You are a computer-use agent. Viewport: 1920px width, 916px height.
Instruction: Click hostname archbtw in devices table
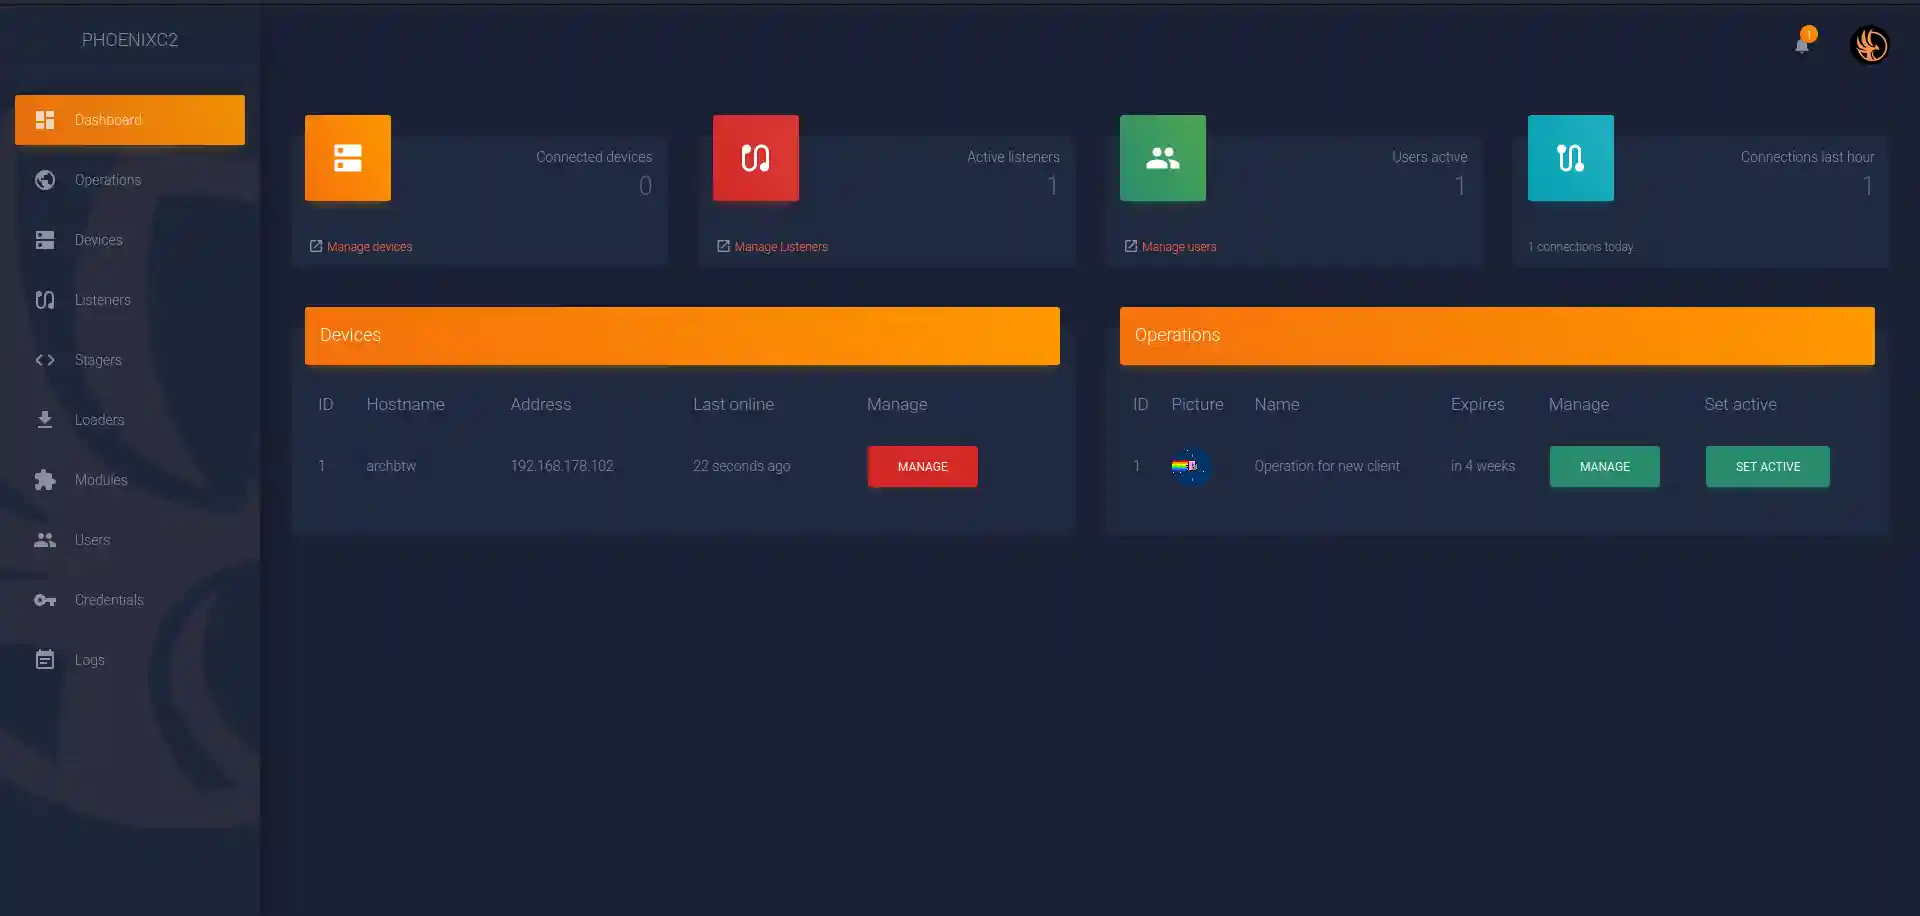(391, 466)
